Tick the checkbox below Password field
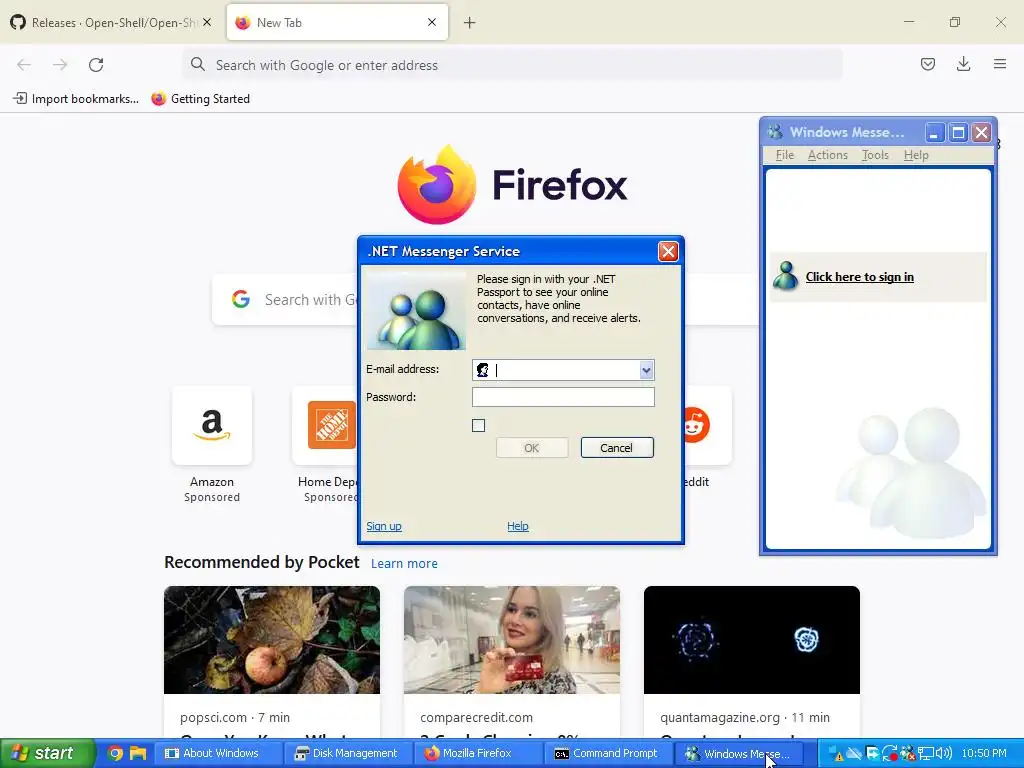Screen dimensions: 1024x768 479,426
